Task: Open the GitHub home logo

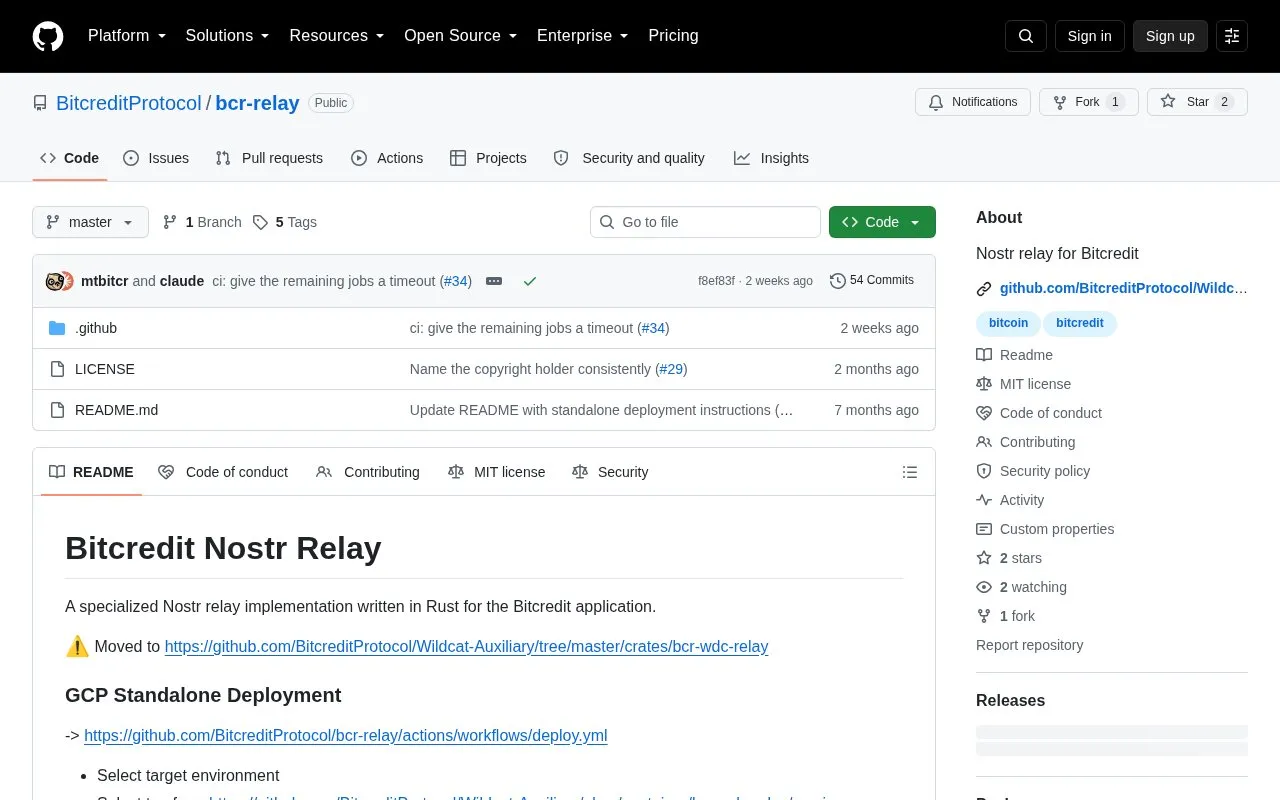Action: pos(48,36)
